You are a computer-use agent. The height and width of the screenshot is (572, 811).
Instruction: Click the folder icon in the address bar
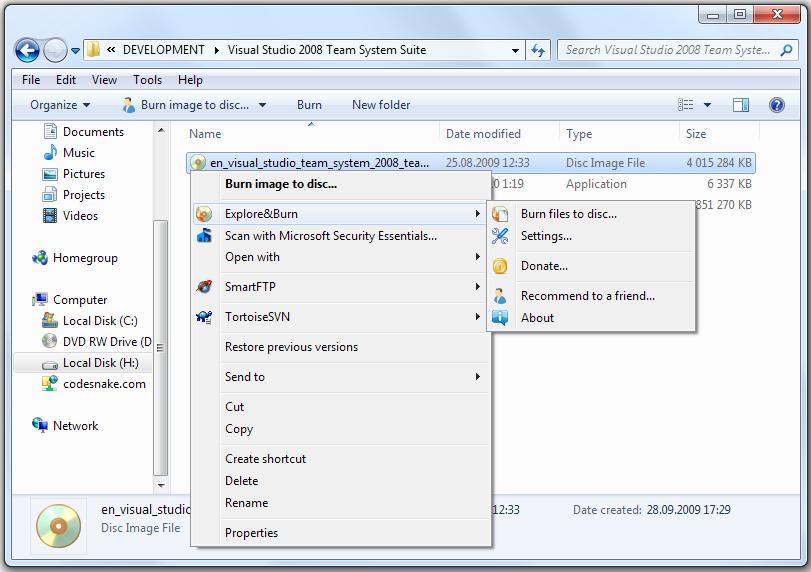click(x=93, y=50)
